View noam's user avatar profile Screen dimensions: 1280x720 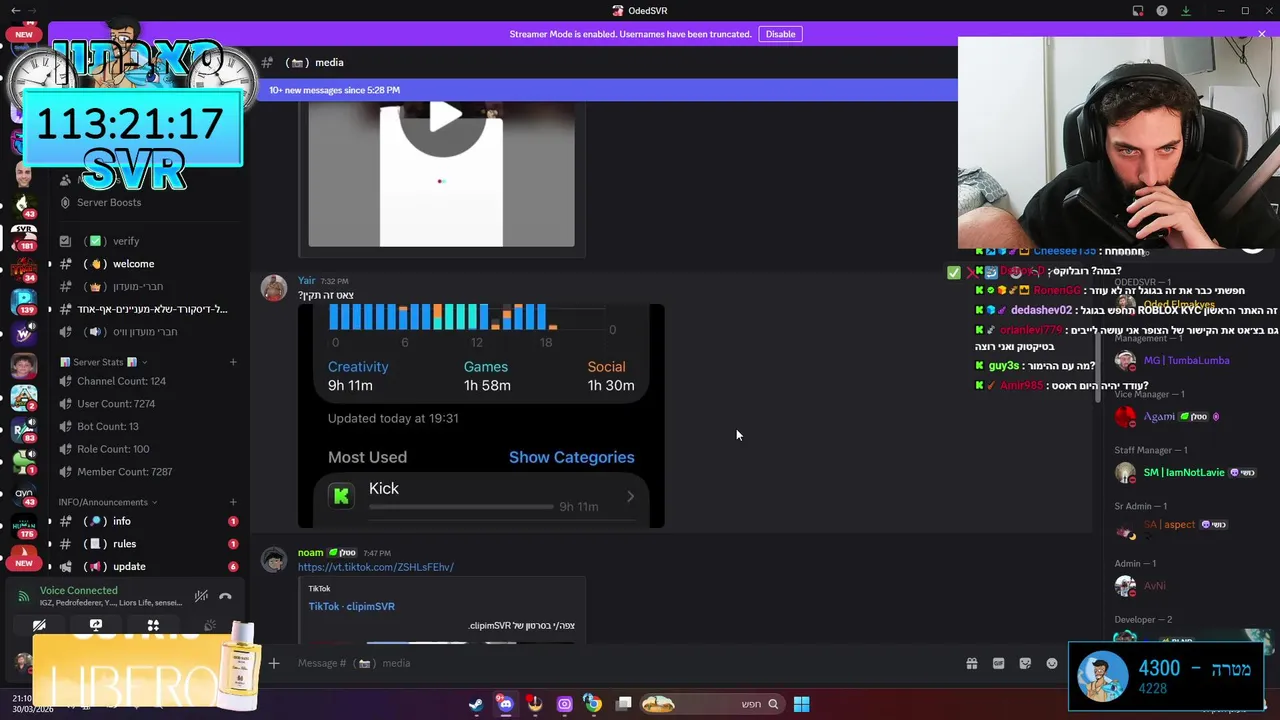point(274,560)
